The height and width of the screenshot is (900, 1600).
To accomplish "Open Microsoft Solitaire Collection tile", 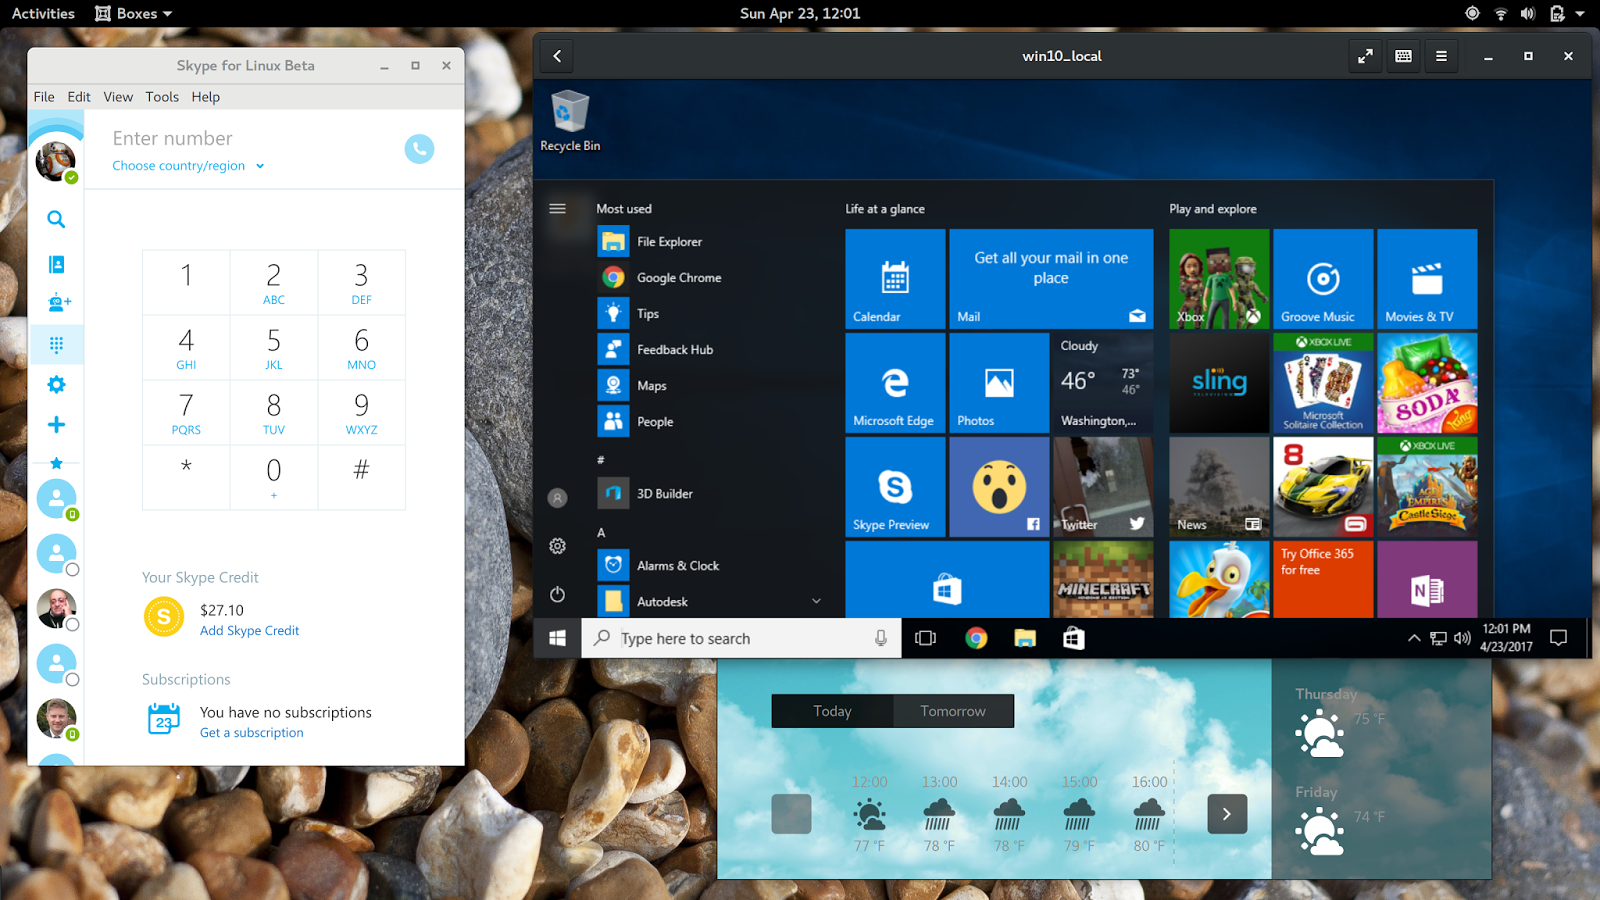I will coord(1323,383).
